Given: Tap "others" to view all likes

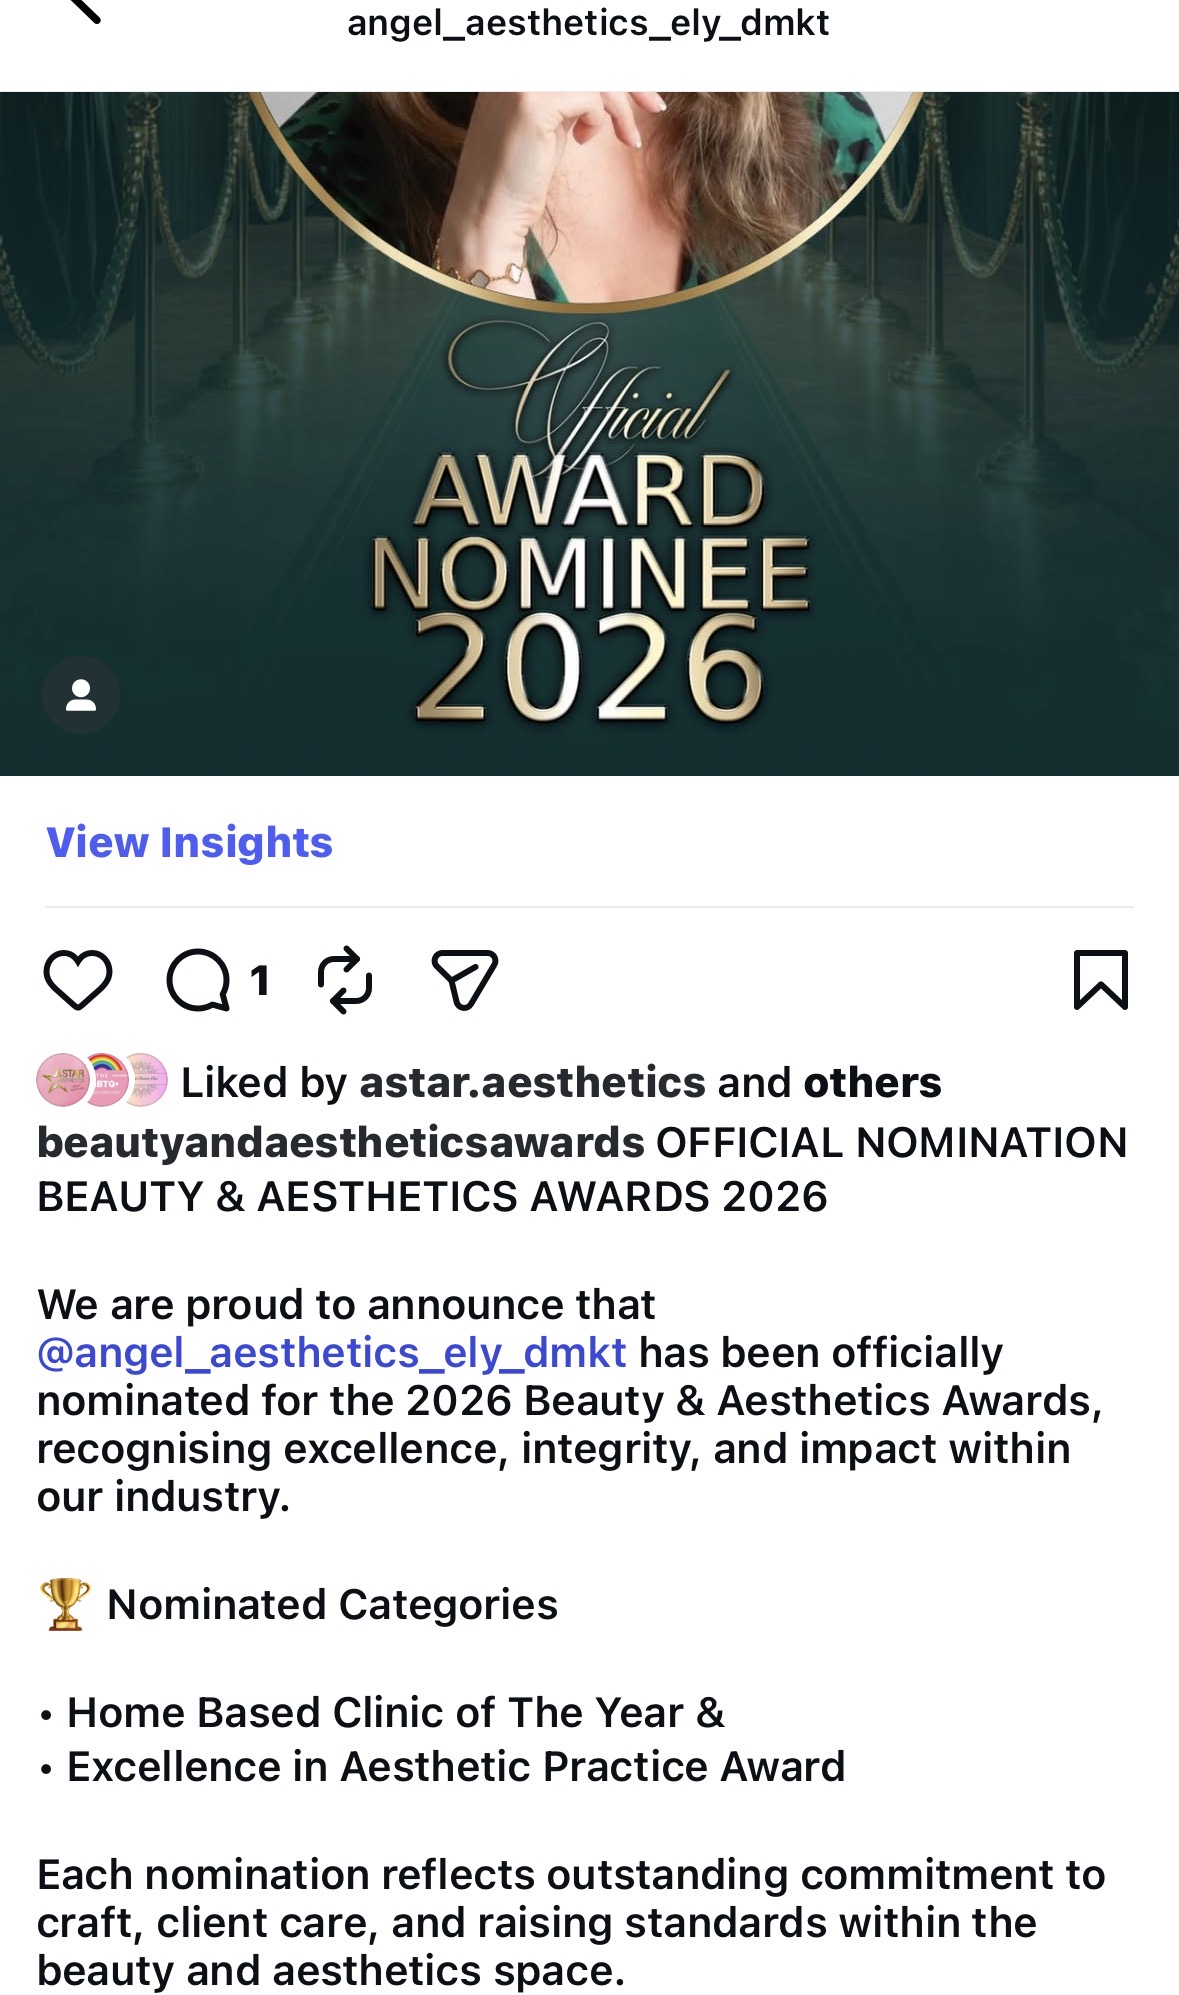Looking at the screenshot, I should [872, 1082].
